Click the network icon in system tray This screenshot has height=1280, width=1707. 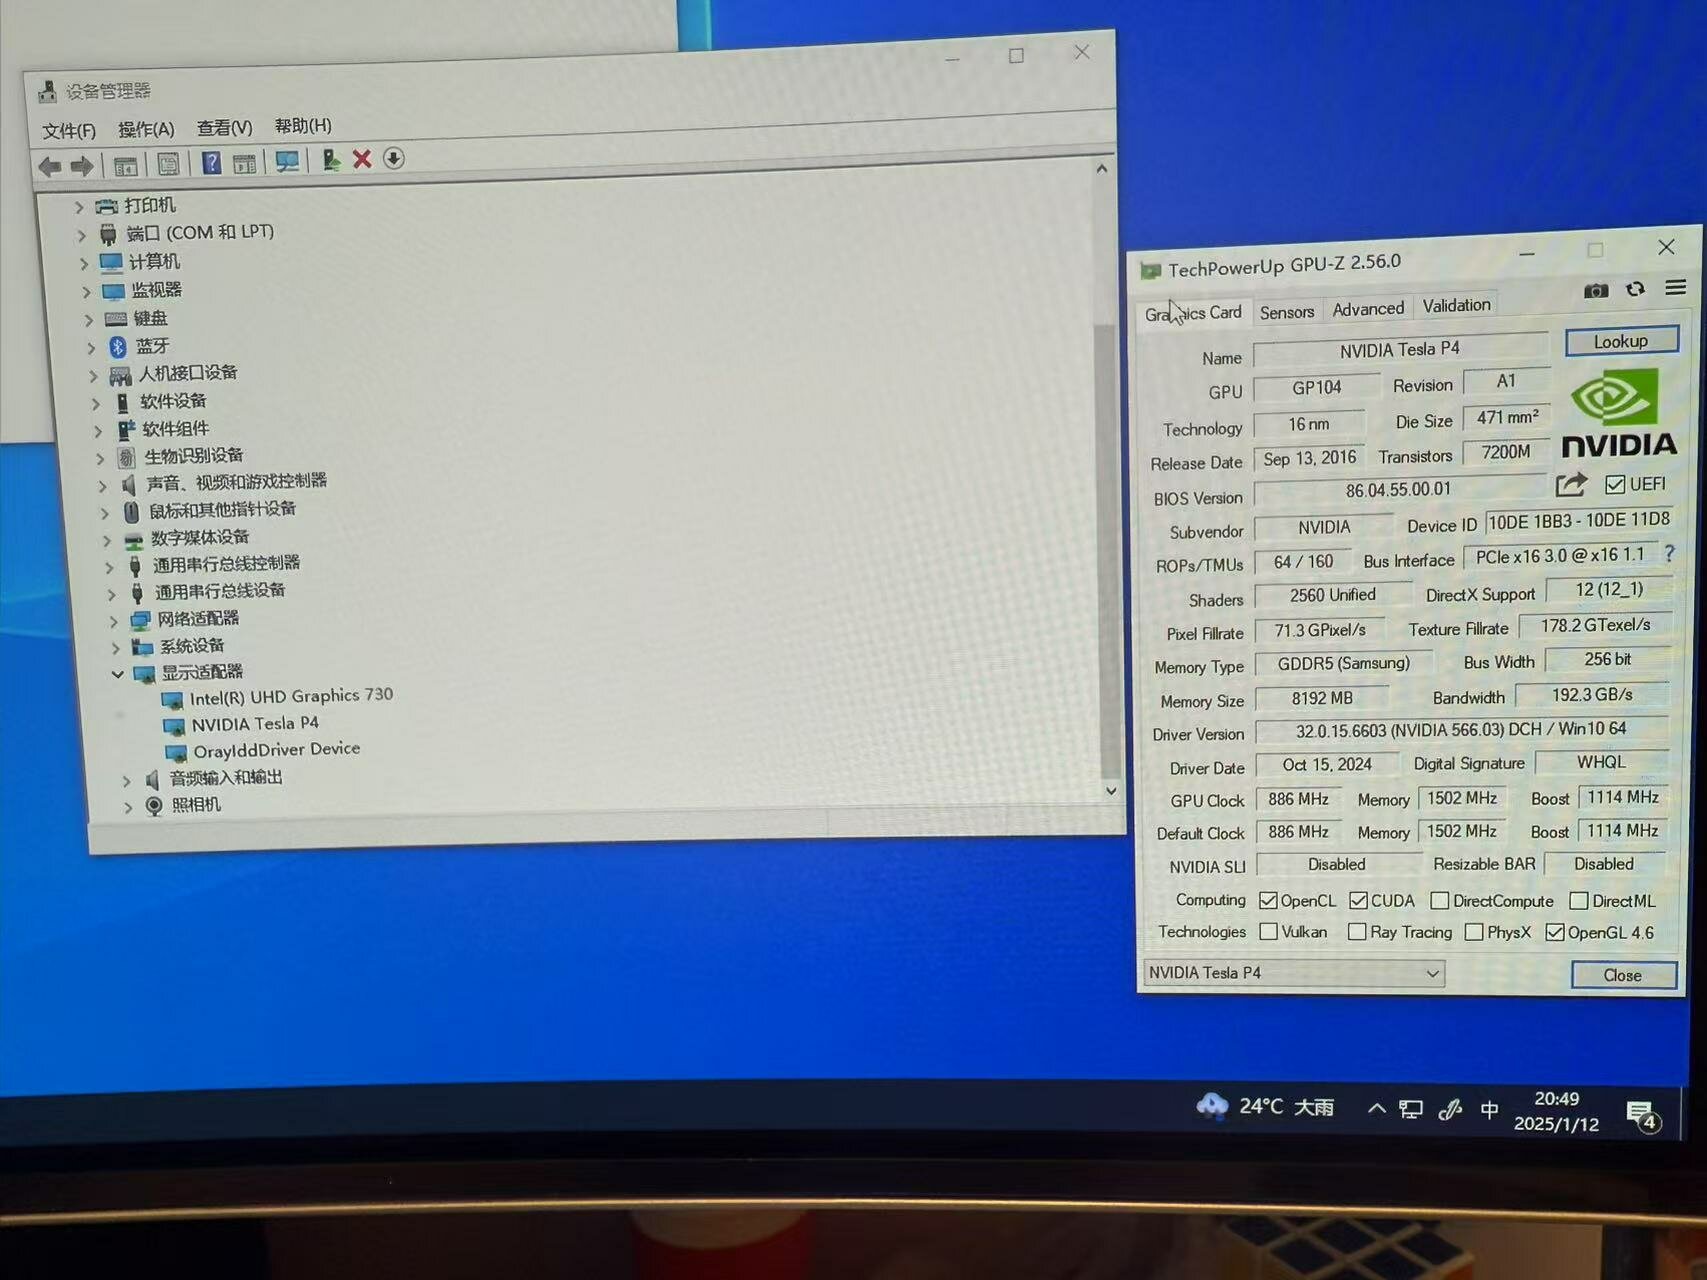[x=1411, y=1109]
